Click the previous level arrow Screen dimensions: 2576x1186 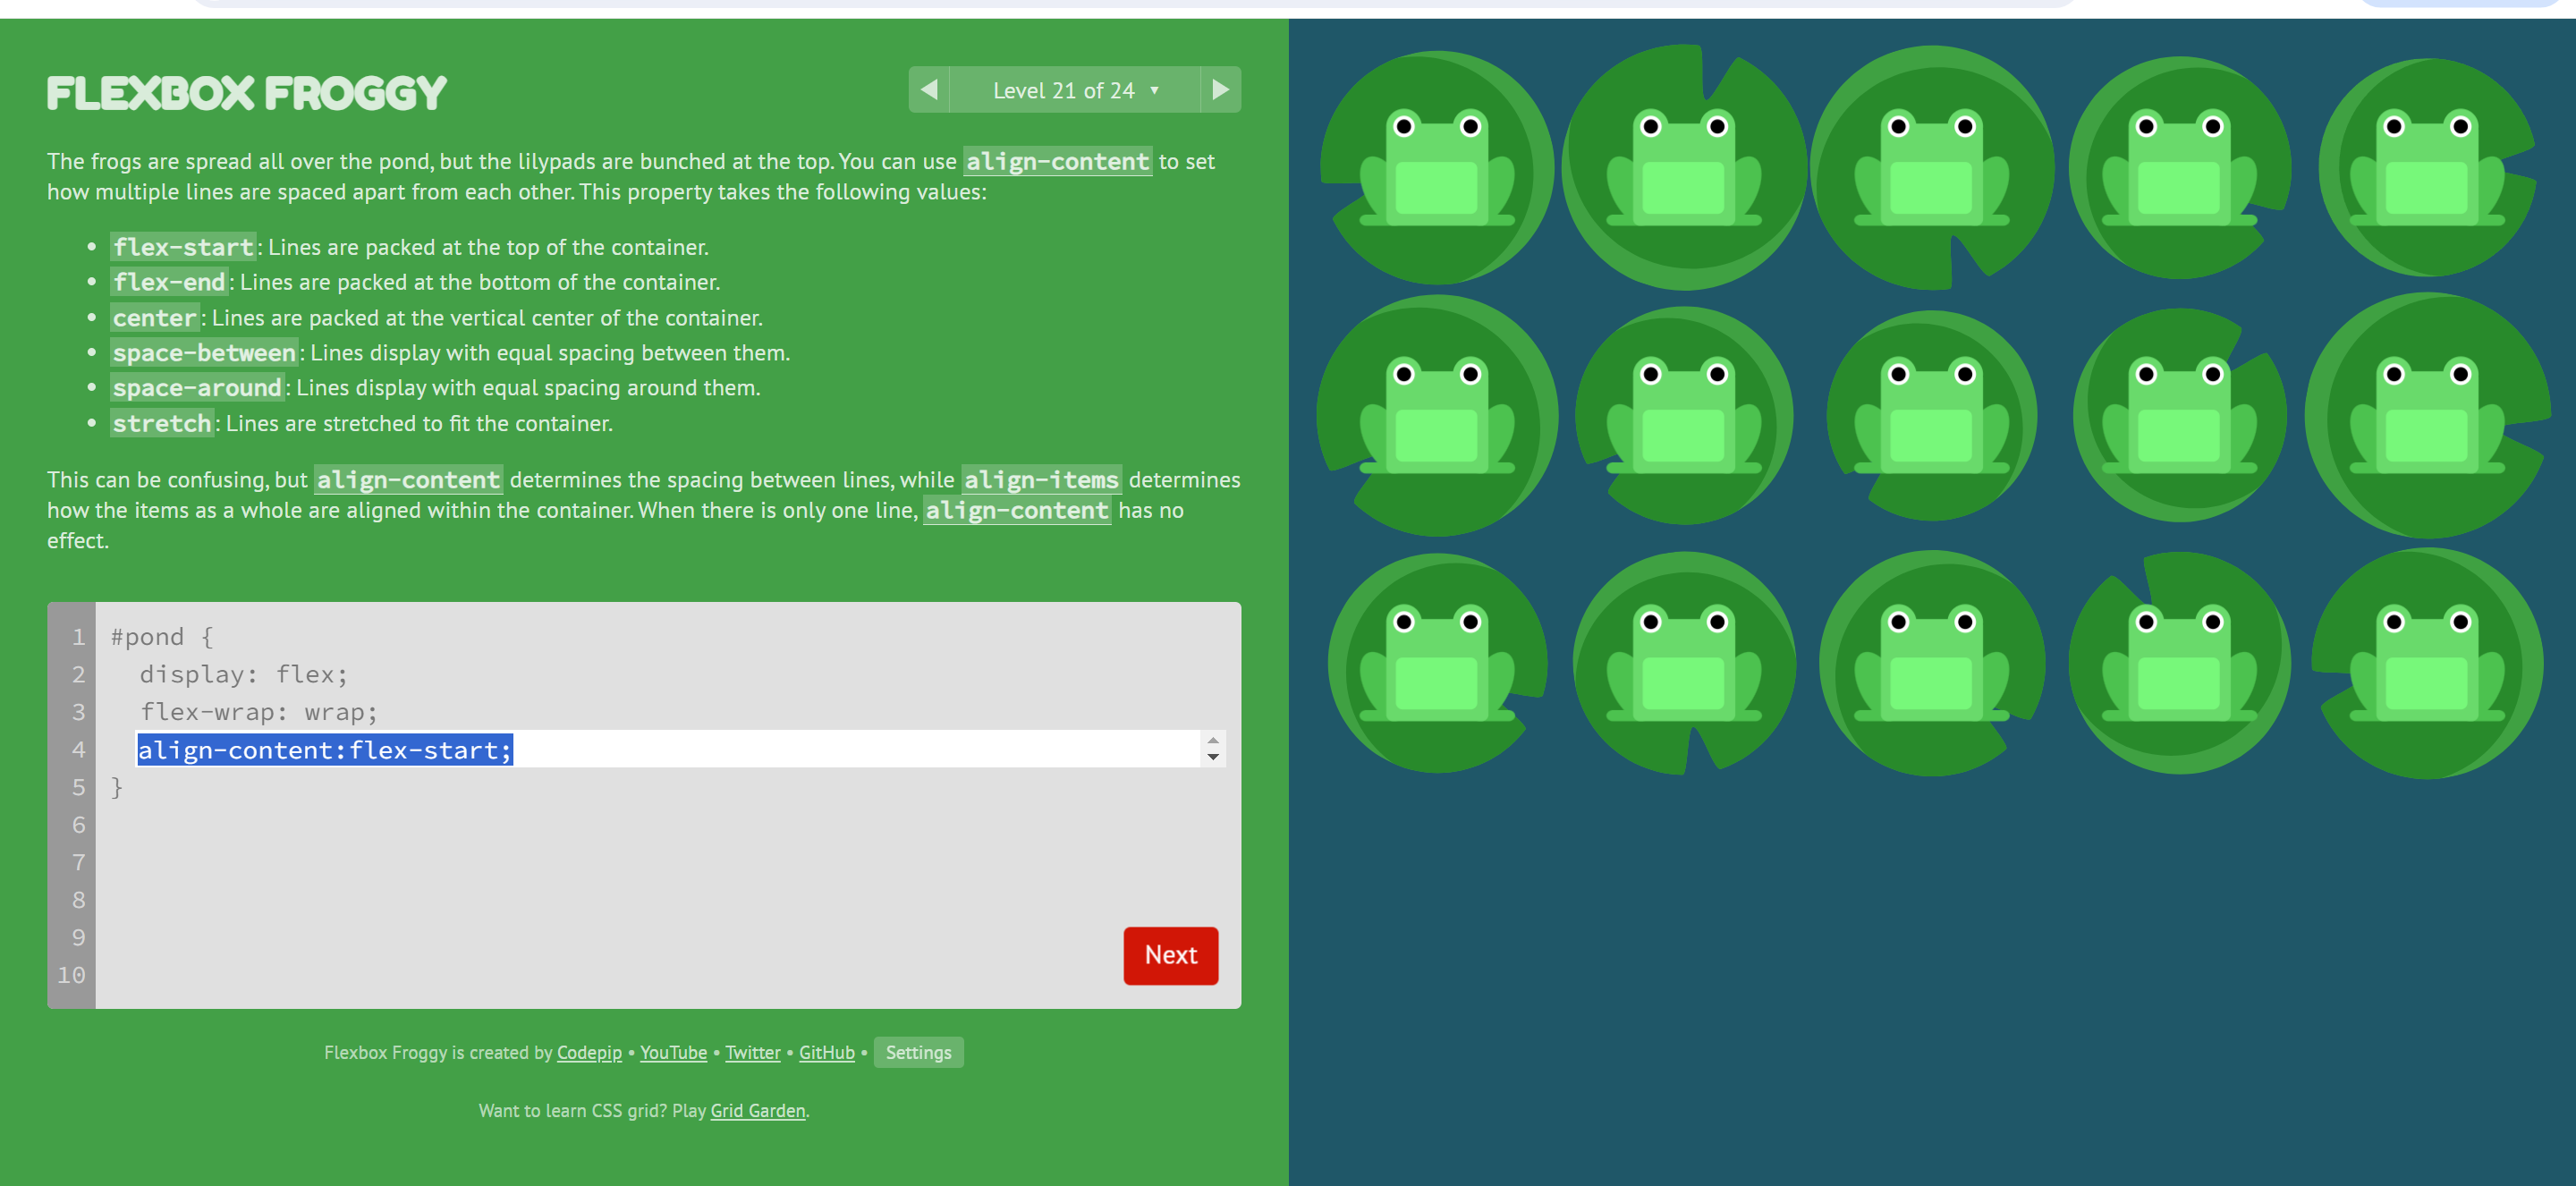click(x=929, y=89)
